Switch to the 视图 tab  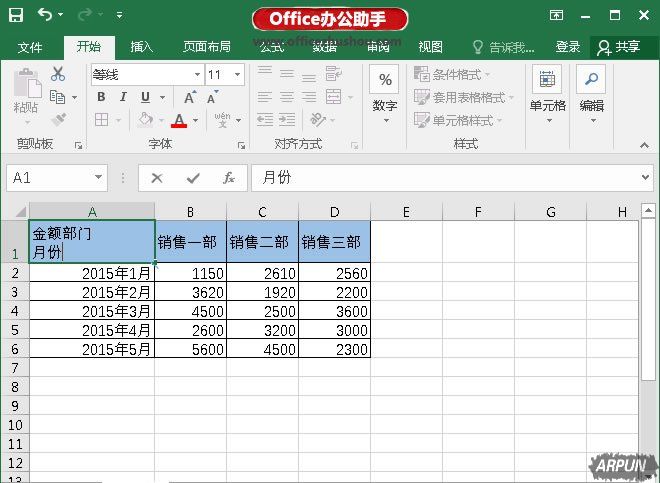click(431, 47)
